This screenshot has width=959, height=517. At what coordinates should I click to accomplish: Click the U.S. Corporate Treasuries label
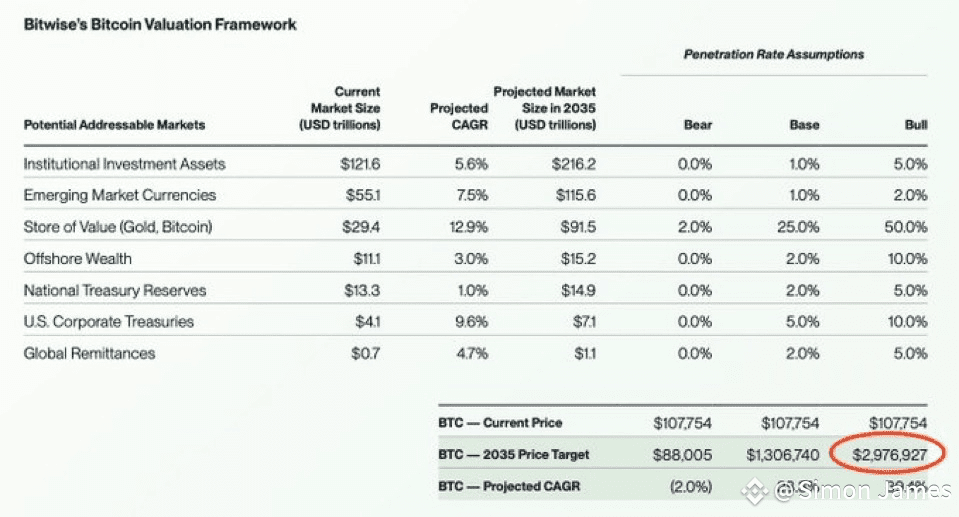(109, 322)
